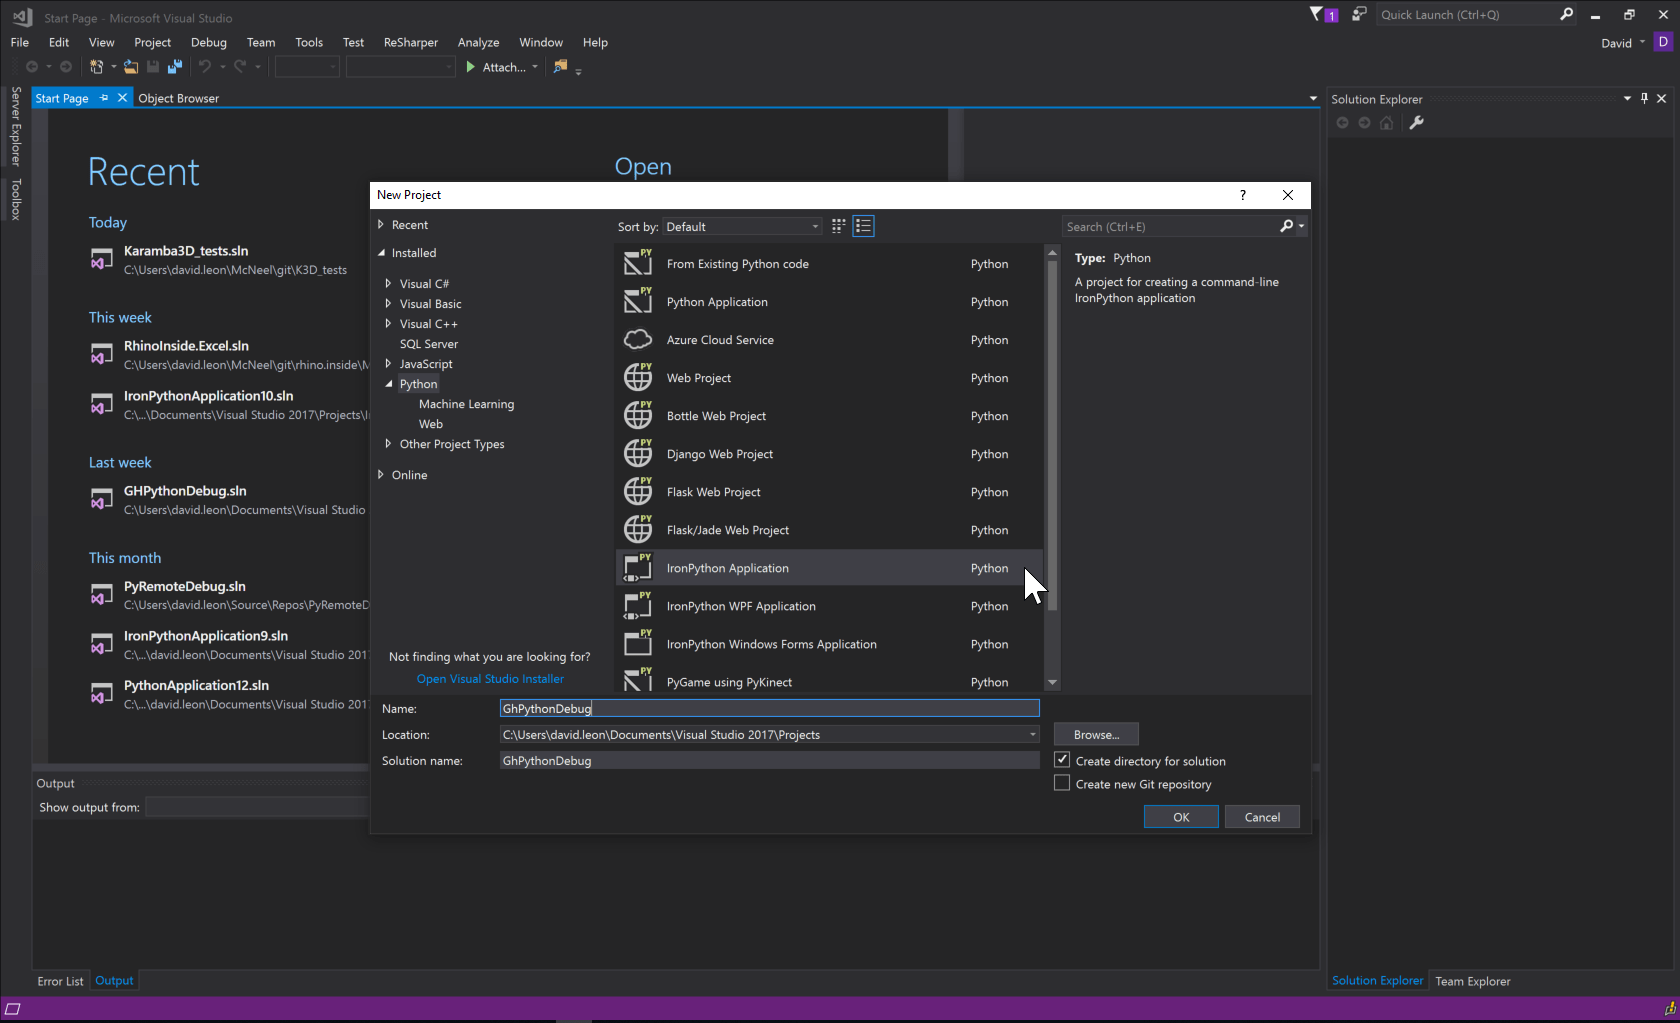
Task: Cancel the New Project dialog
Action: pyautogui.click(x=1262, y=817)
